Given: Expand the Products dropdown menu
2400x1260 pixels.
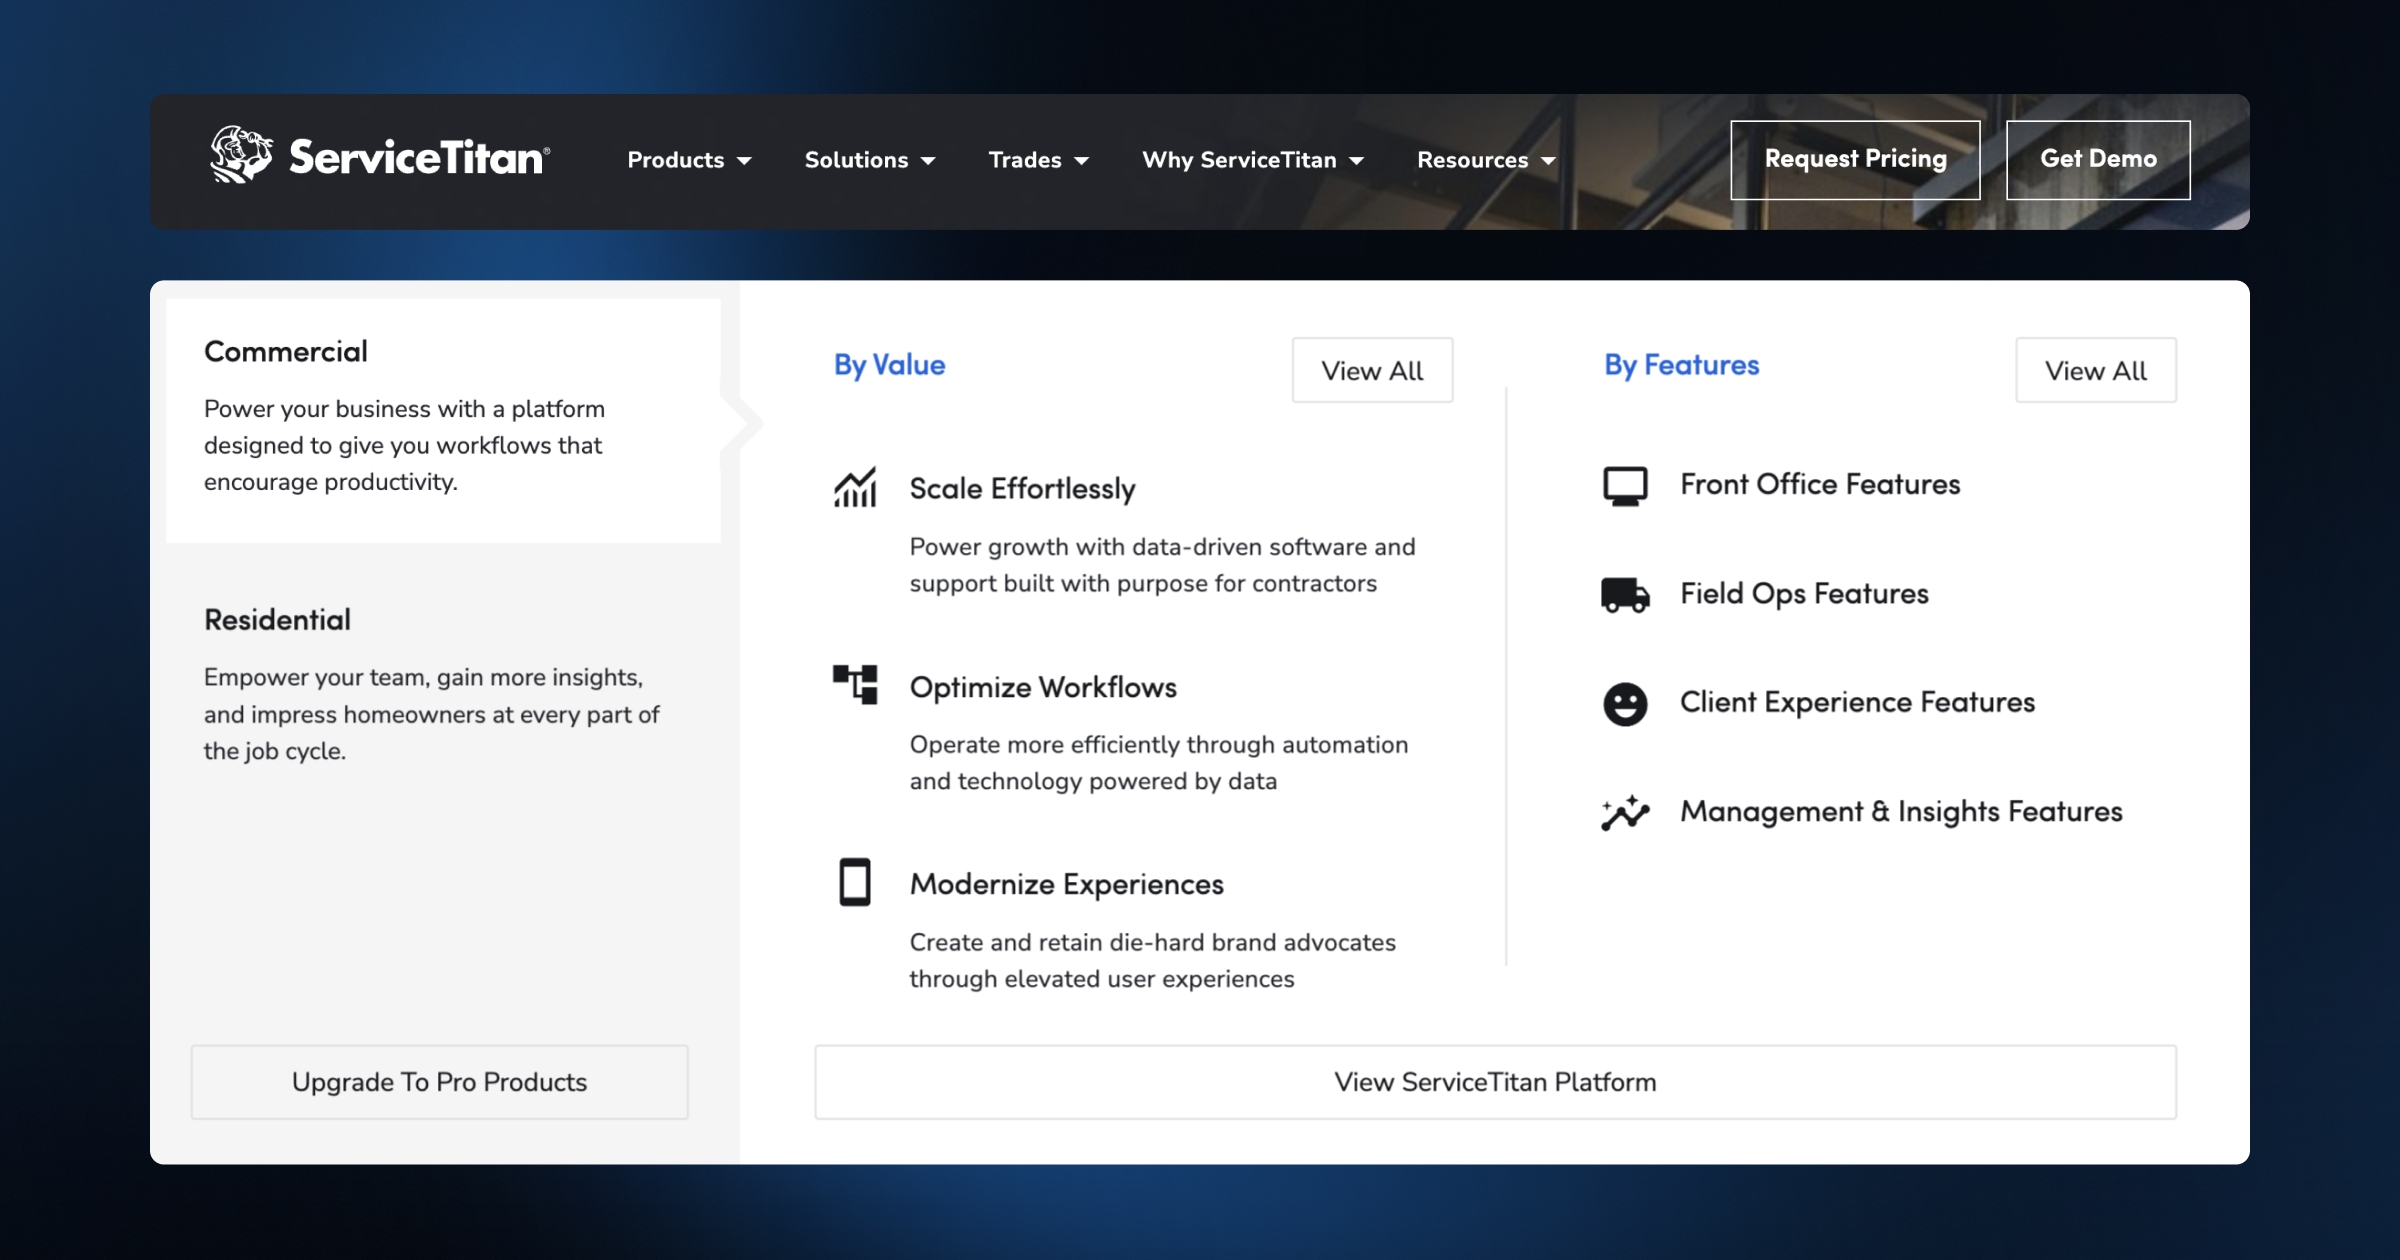Looking at the screenshot, I should pyautogui.click(x=689, y=160).
